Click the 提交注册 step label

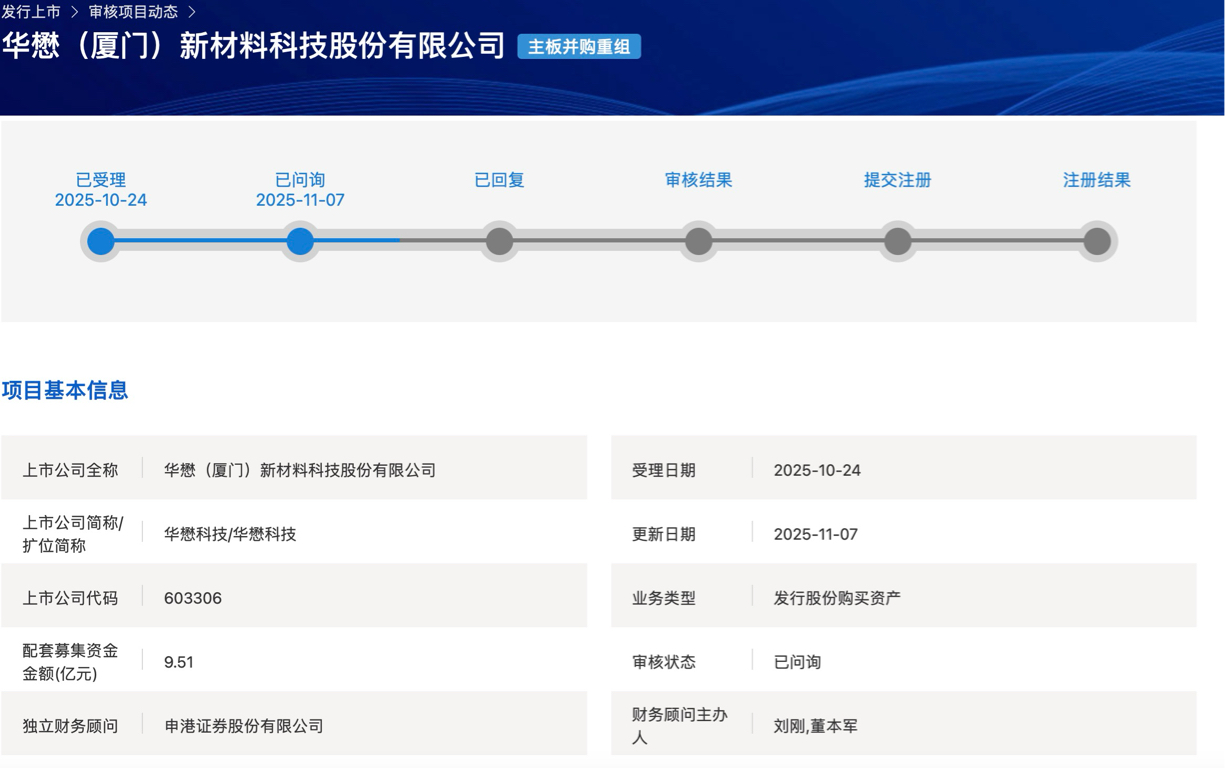click(898, 180)
